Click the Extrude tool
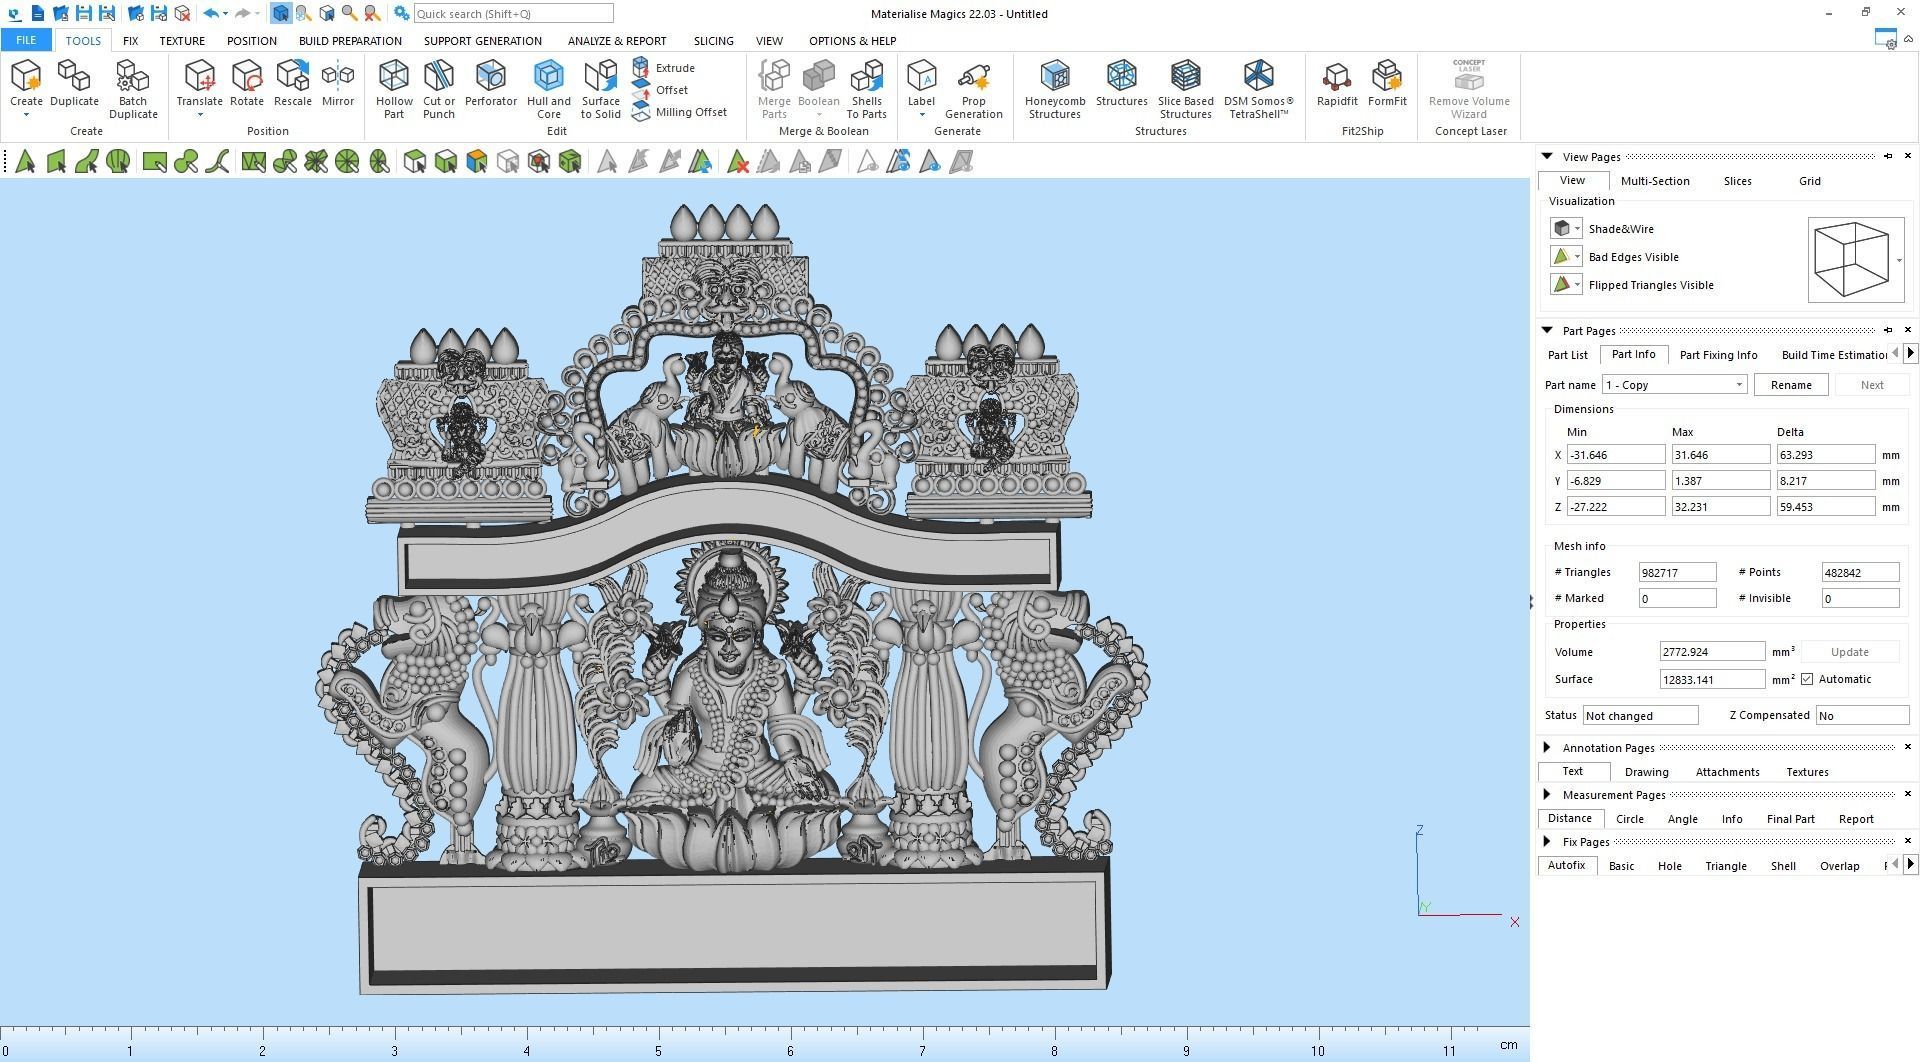Viewport: 1920px width, 1062px height. pyautogui.click(x=665, y=68)
